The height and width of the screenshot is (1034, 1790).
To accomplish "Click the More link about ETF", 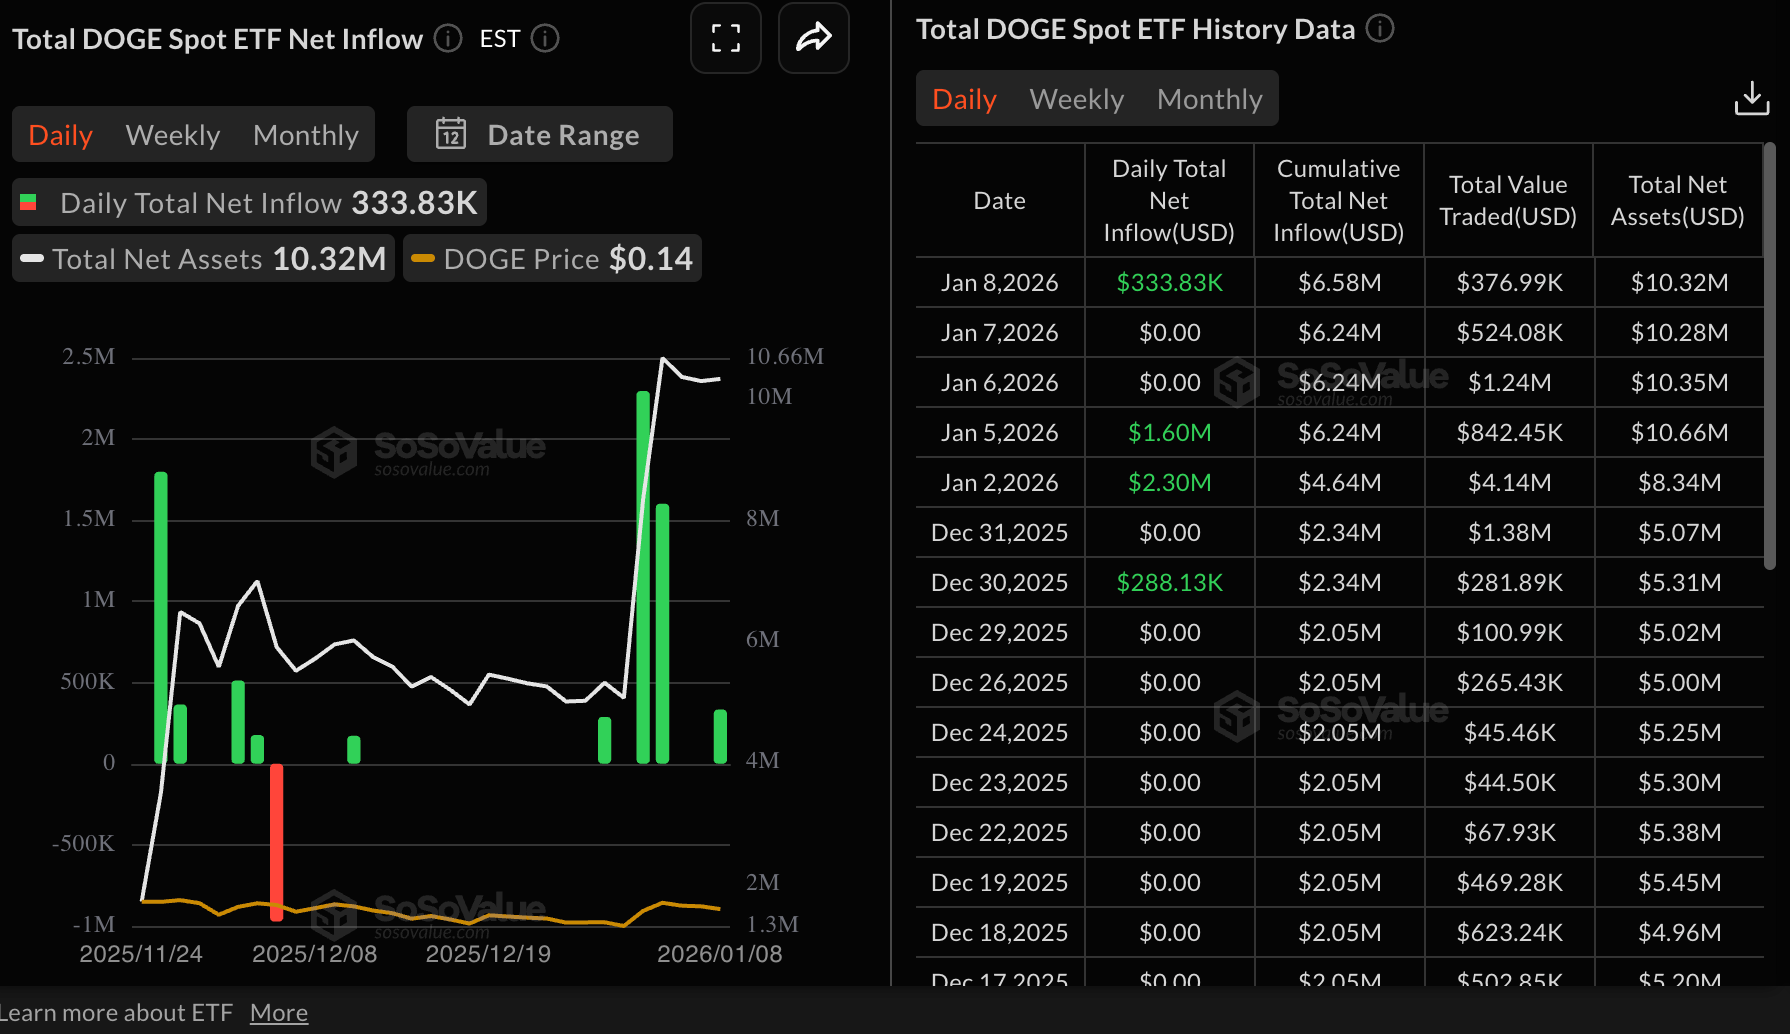I will [x=278, y=1012].
